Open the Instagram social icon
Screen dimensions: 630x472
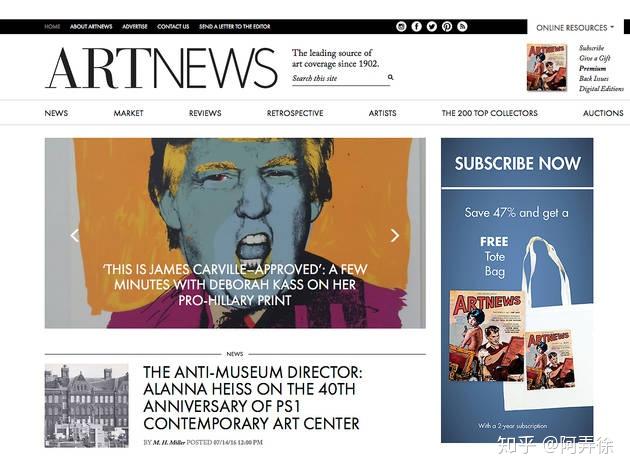(401, 27)
